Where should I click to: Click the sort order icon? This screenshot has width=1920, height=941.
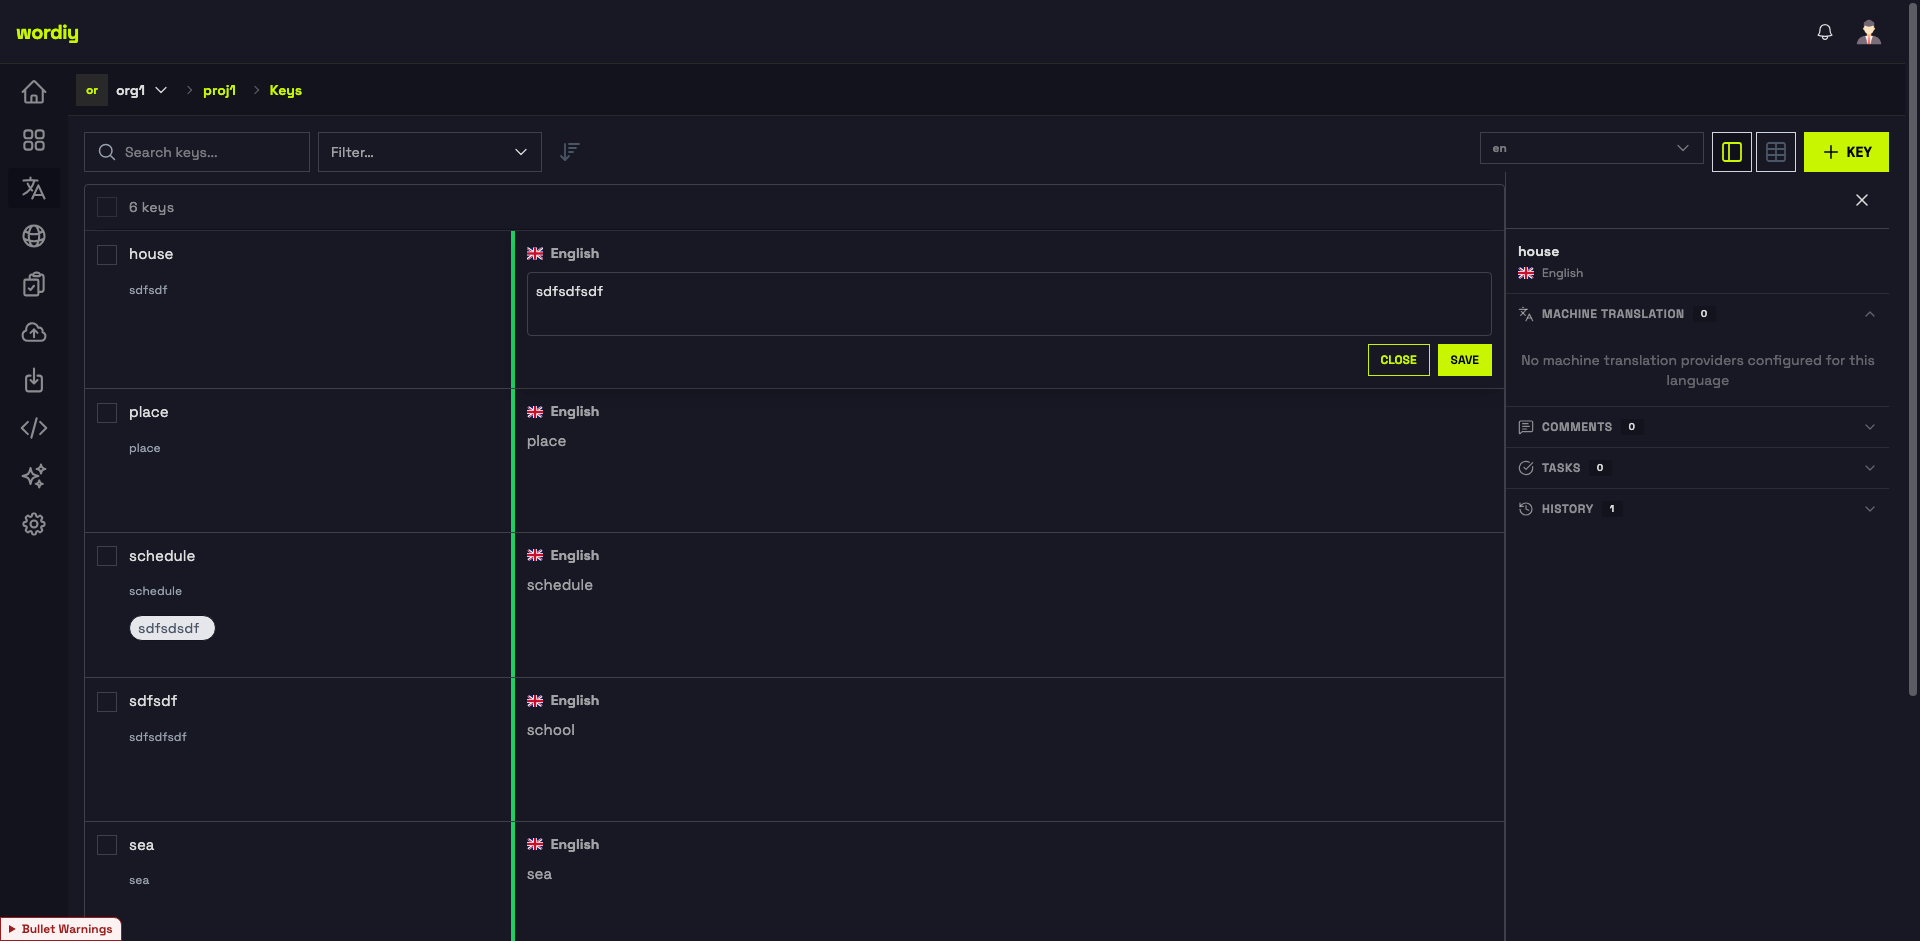[570, 152]
